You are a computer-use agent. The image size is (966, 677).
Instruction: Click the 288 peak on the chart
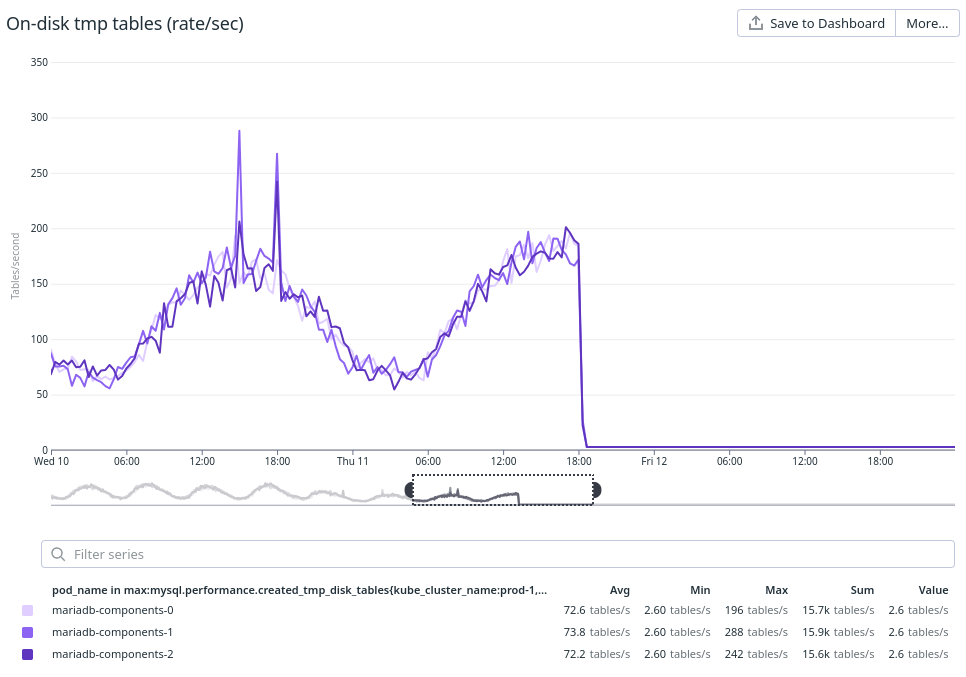pyautogui.click(x=239, y=132)
